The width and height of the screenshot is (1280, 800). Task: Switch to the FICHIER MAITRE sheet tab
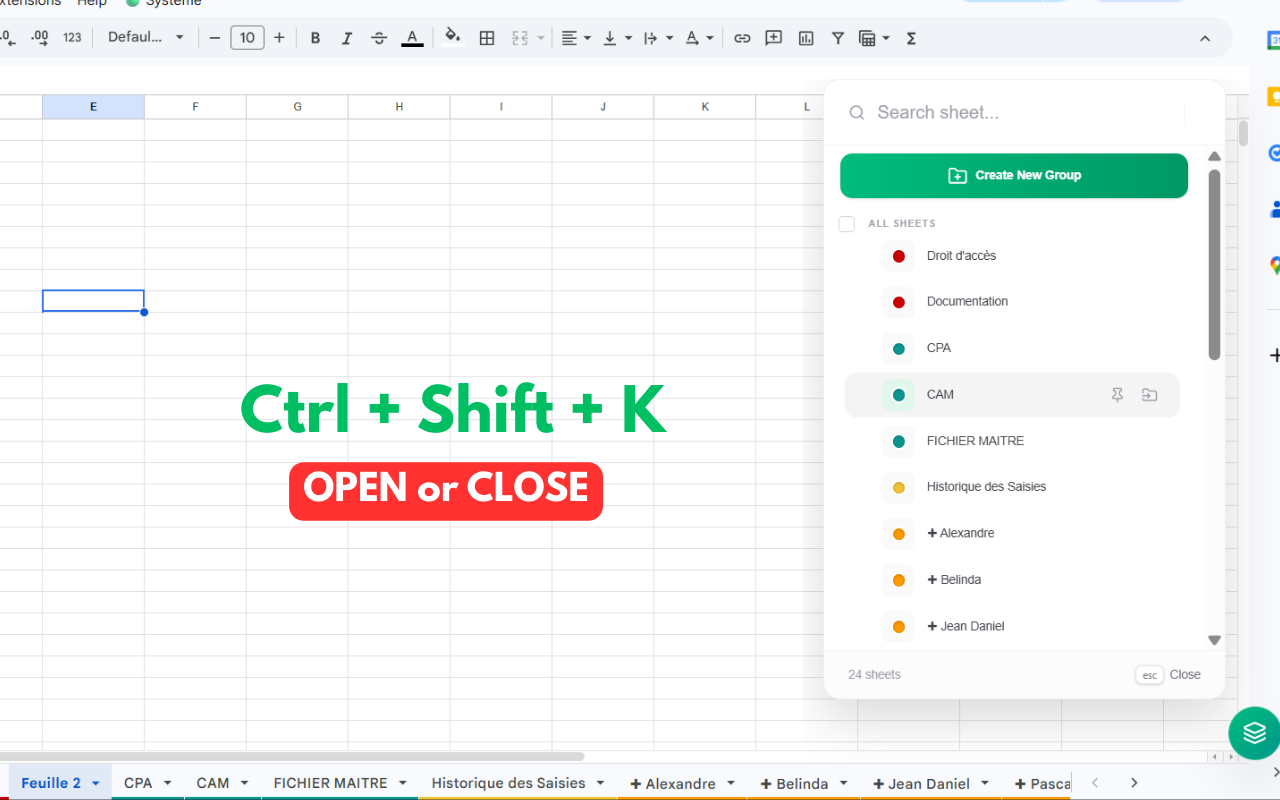click(330, 783)
